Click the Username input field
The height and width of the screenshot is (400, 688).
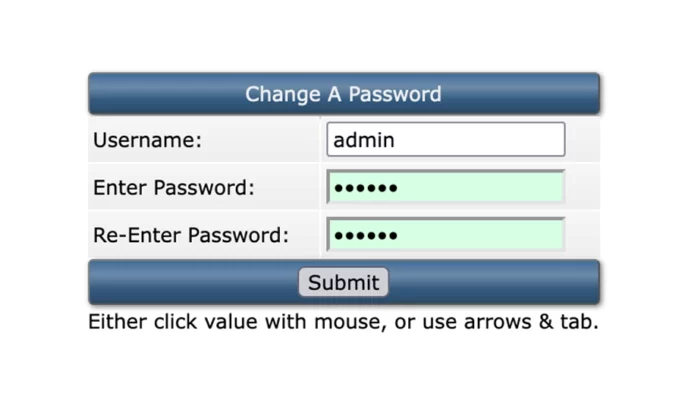[445, 140]
